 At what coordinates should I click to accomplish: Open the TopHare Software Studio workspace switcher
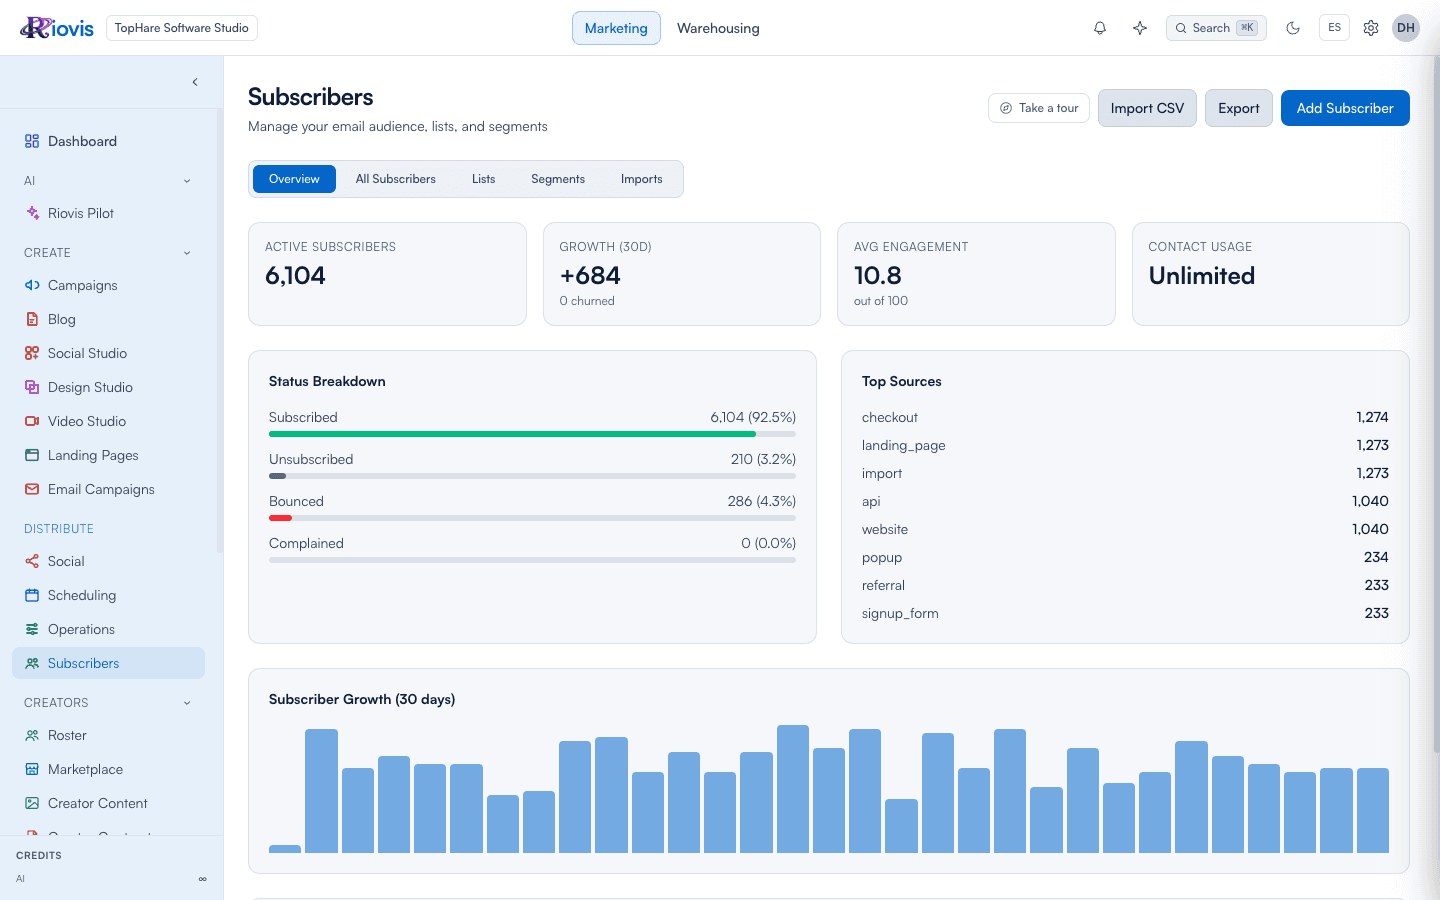(182, 28)
